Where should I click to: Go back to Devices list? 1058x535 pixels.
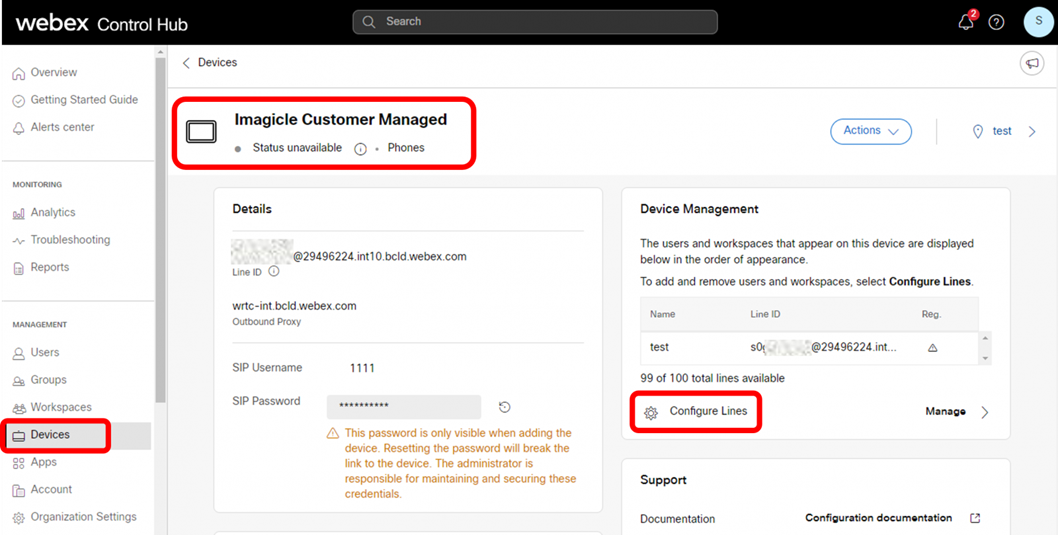tap(209, 63)
